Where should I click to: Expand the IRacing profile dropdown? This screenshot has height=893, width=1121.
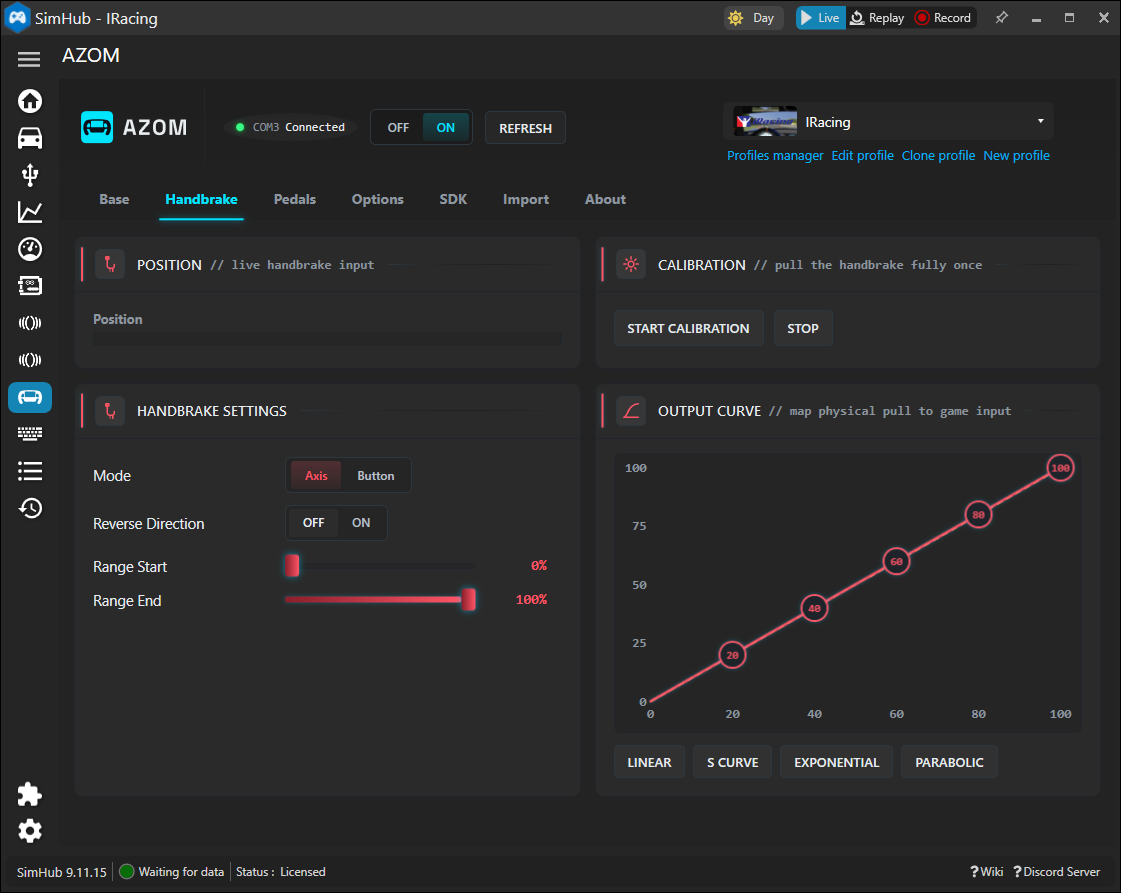click(x=1040, y=122)
